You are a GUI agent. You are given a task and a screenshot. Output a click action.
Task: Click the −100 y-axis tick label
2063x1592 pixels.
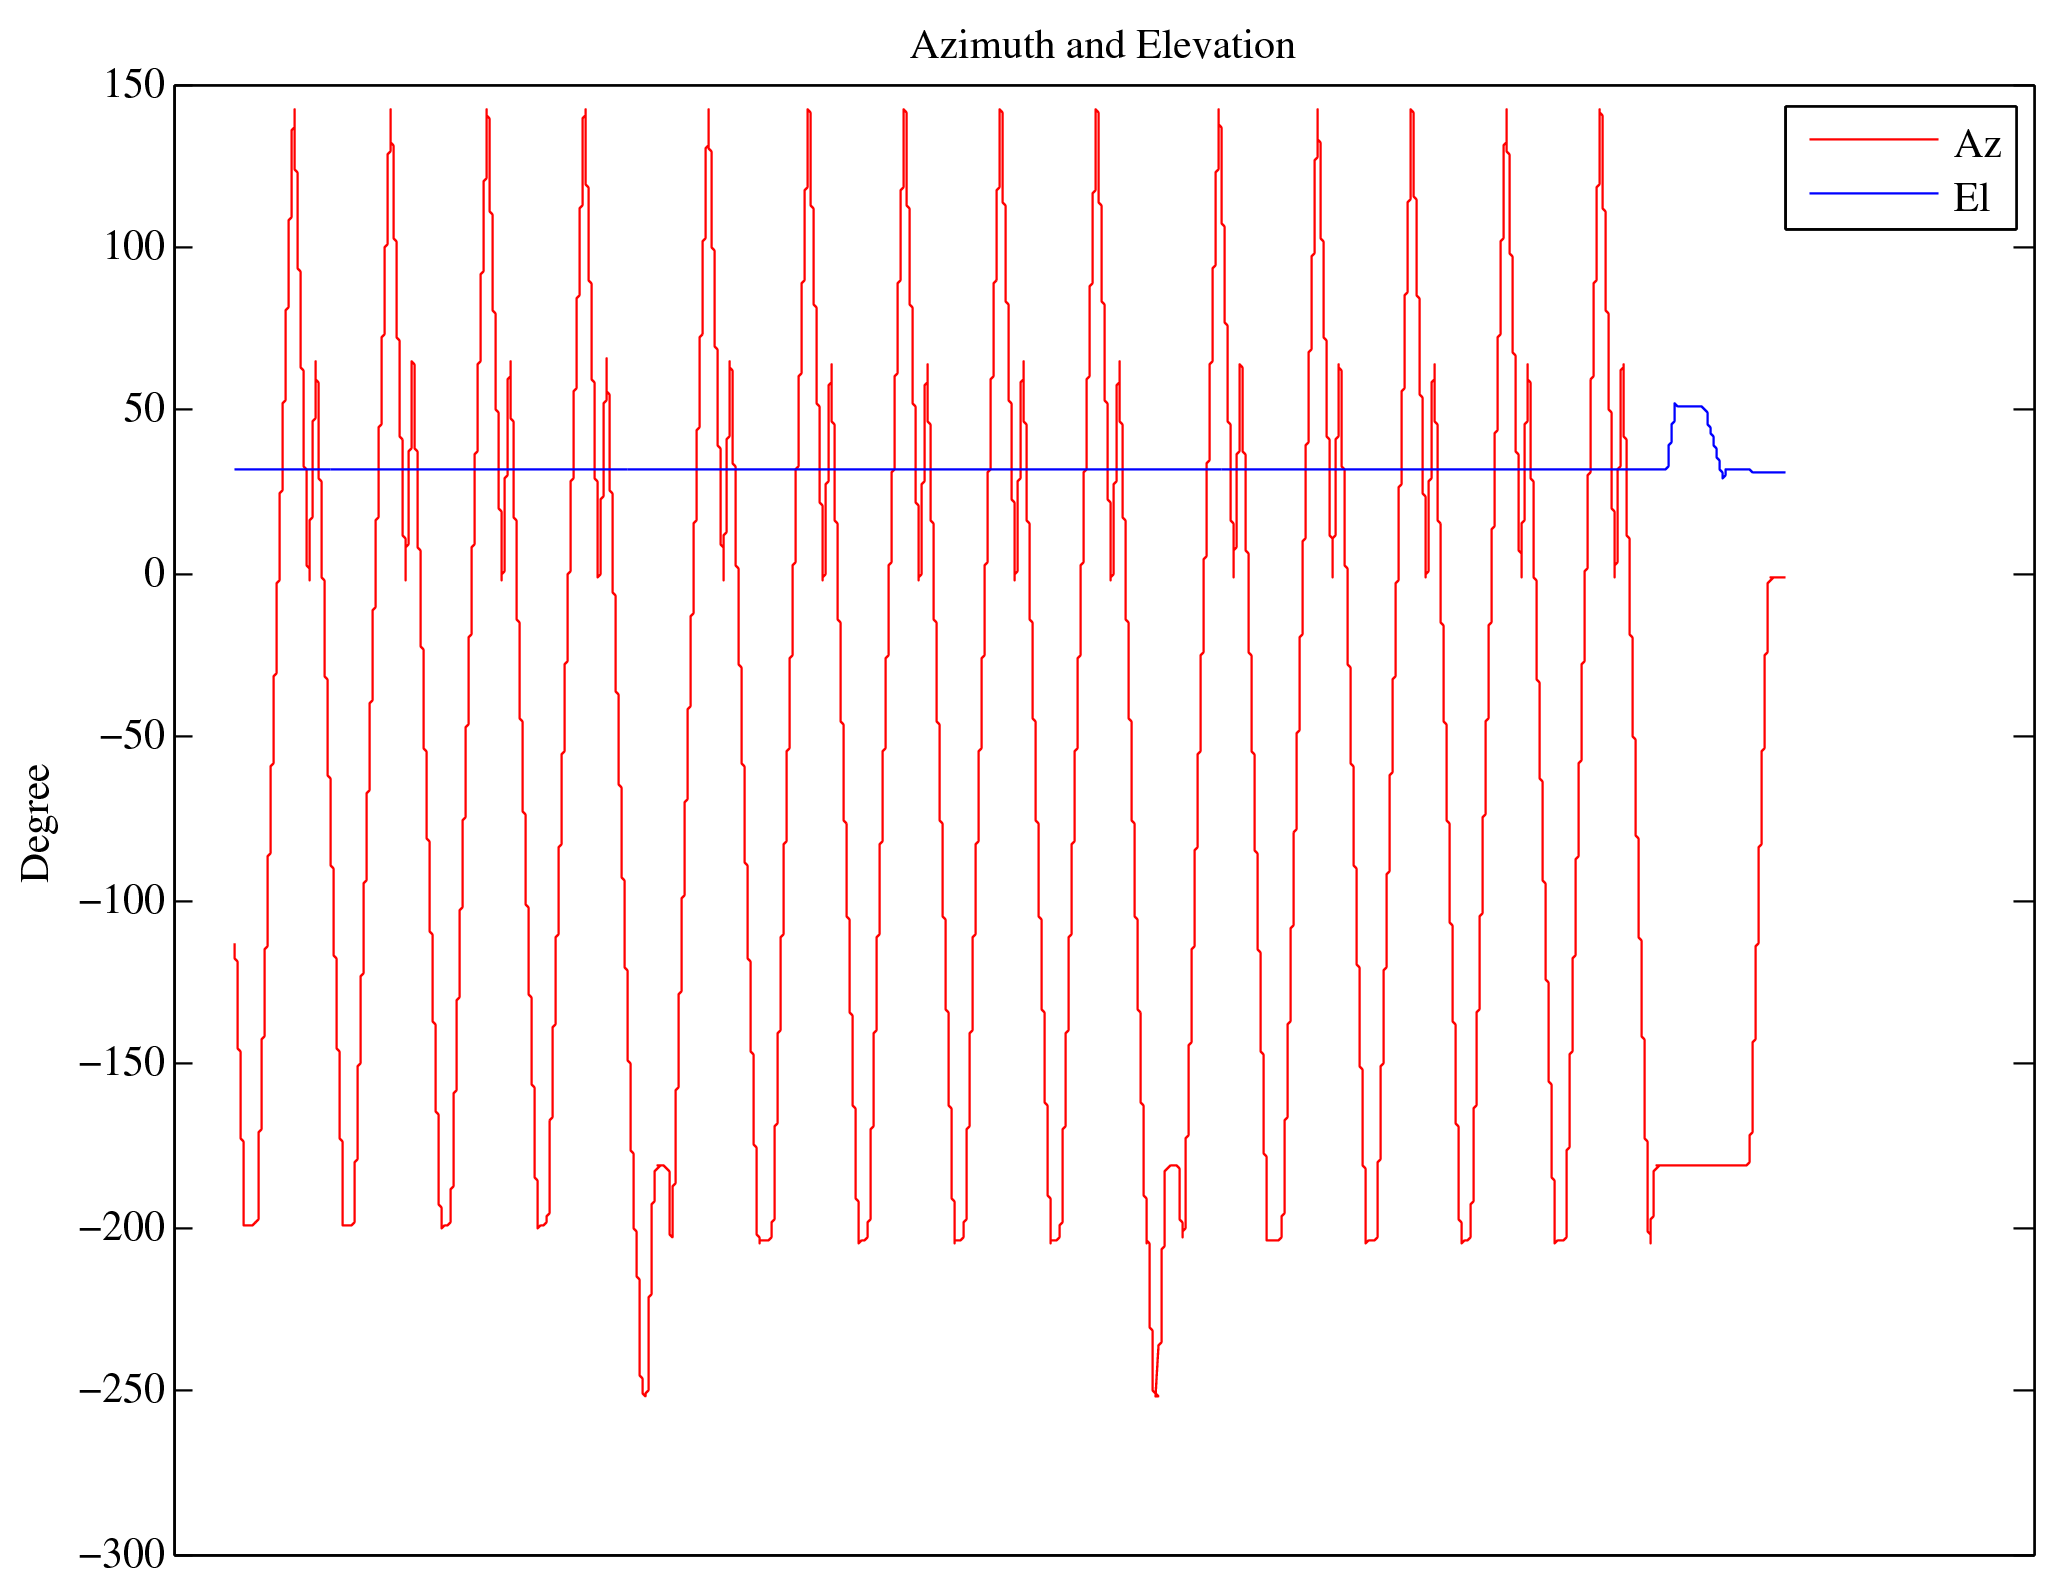click(x=122, y=901)
